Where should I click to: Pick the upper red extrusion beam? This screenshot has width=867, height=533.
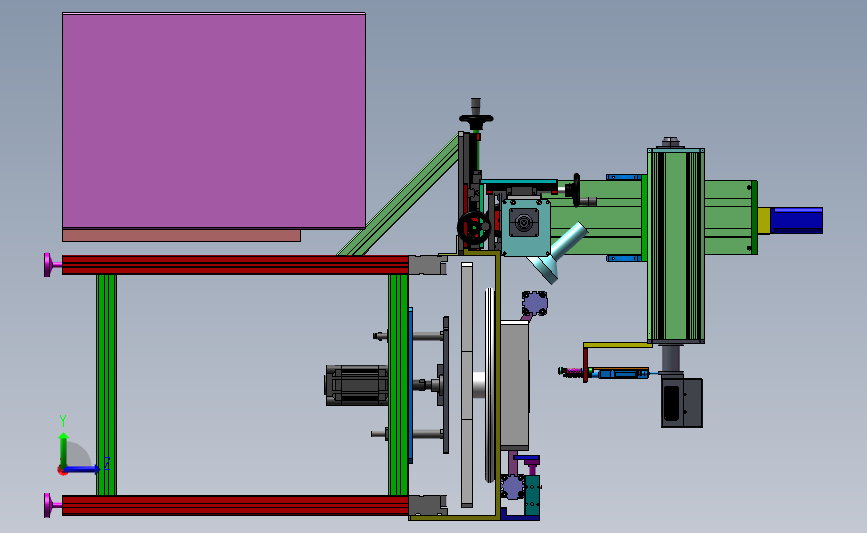point(236,265)
